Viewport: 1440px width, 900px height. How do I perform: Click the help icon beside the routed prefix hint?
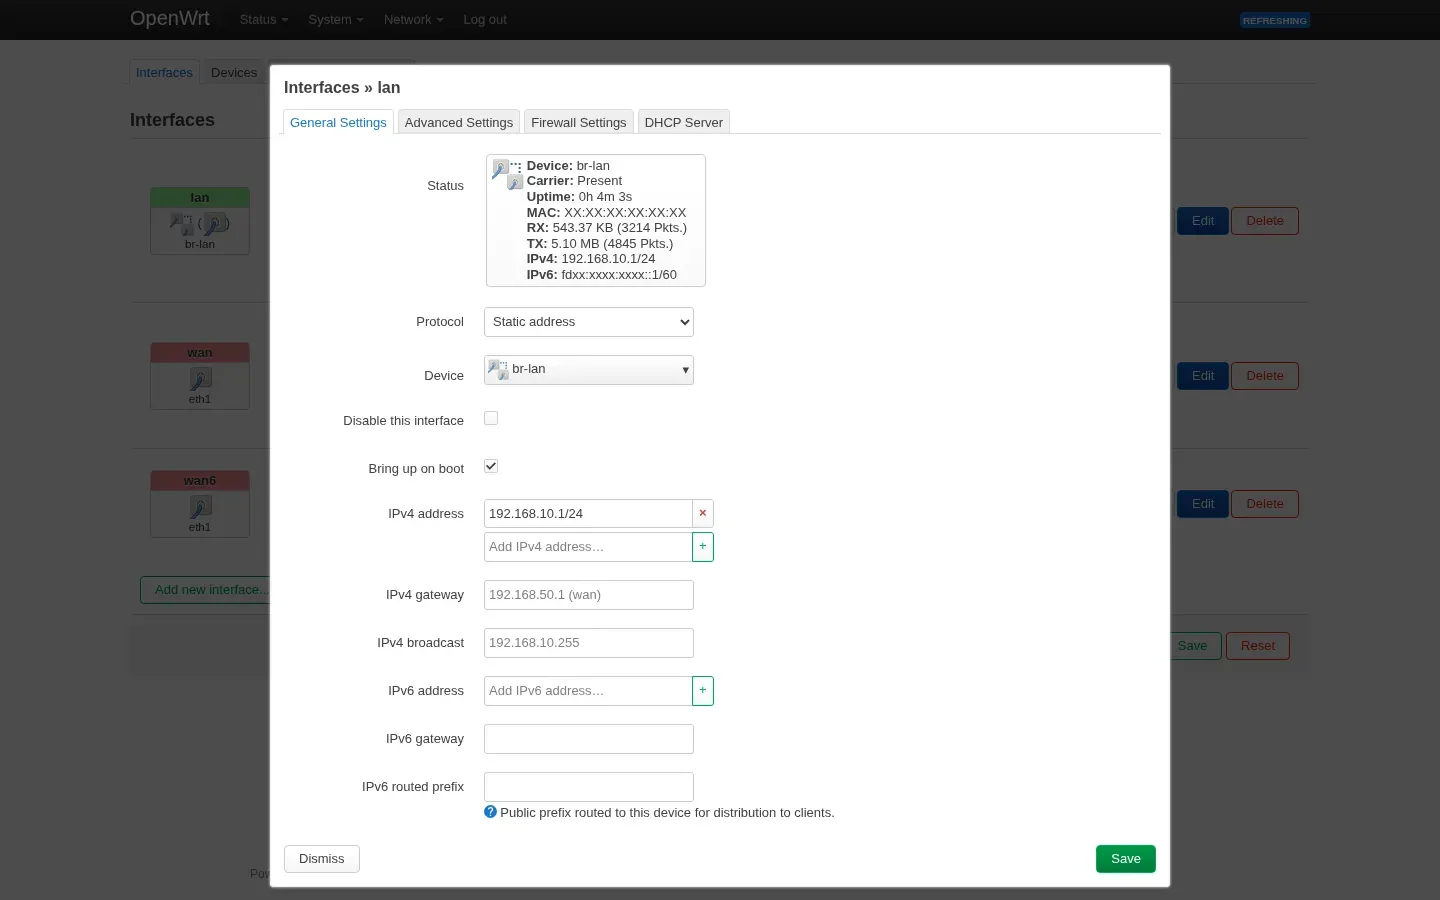[x=490, y=812]
